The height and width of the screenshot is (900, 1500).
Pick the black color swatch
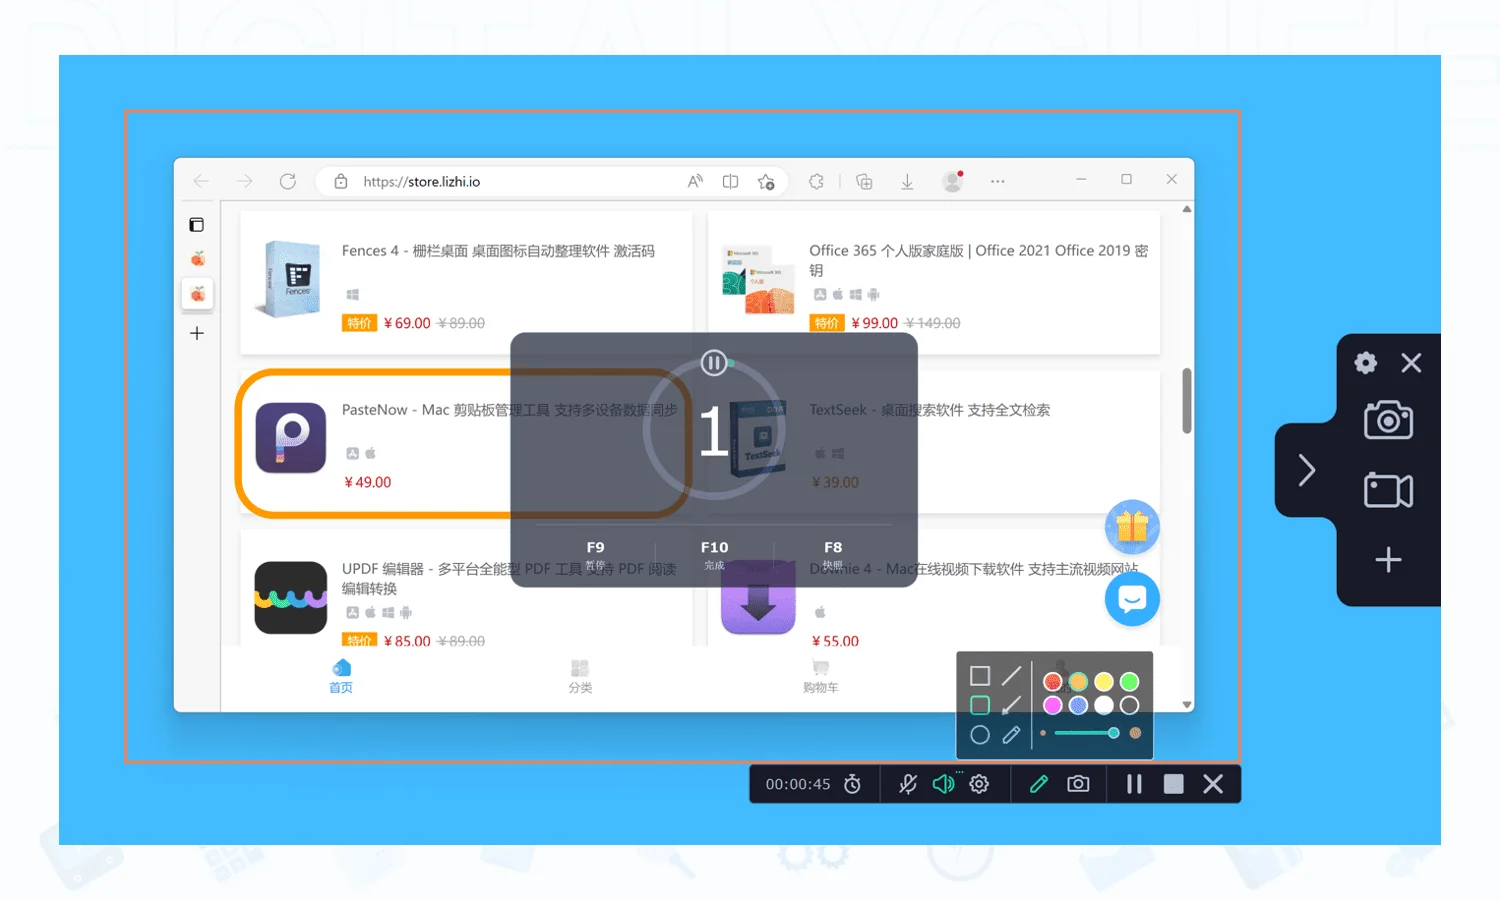click(x=1130, y=706)
